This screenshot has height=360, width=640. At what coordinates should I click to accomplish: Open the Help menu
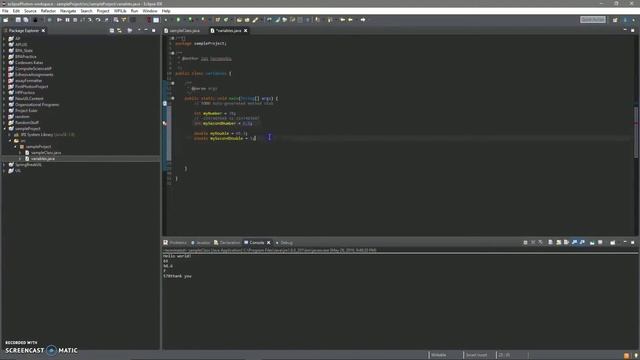pos(166,11)
